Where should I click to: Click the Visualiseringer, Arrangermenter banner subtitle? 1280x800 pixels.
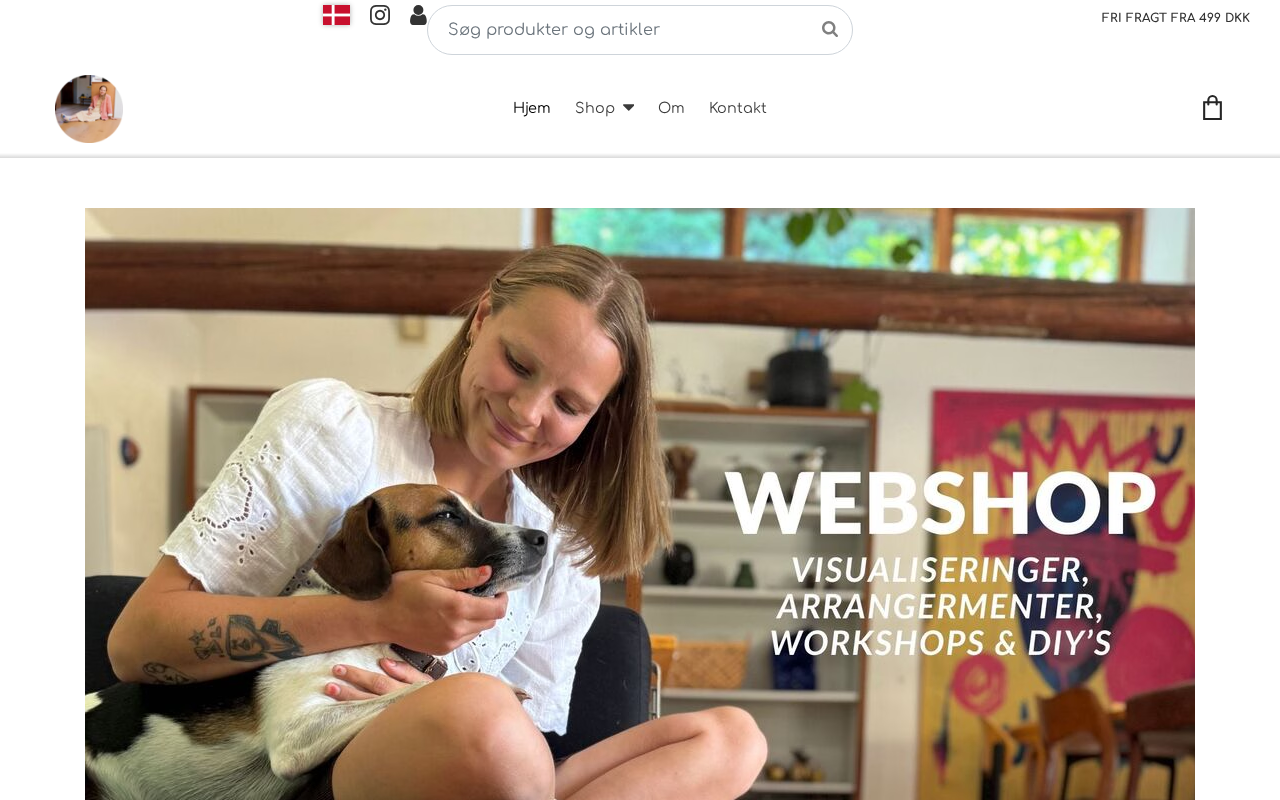click(941, 606)
